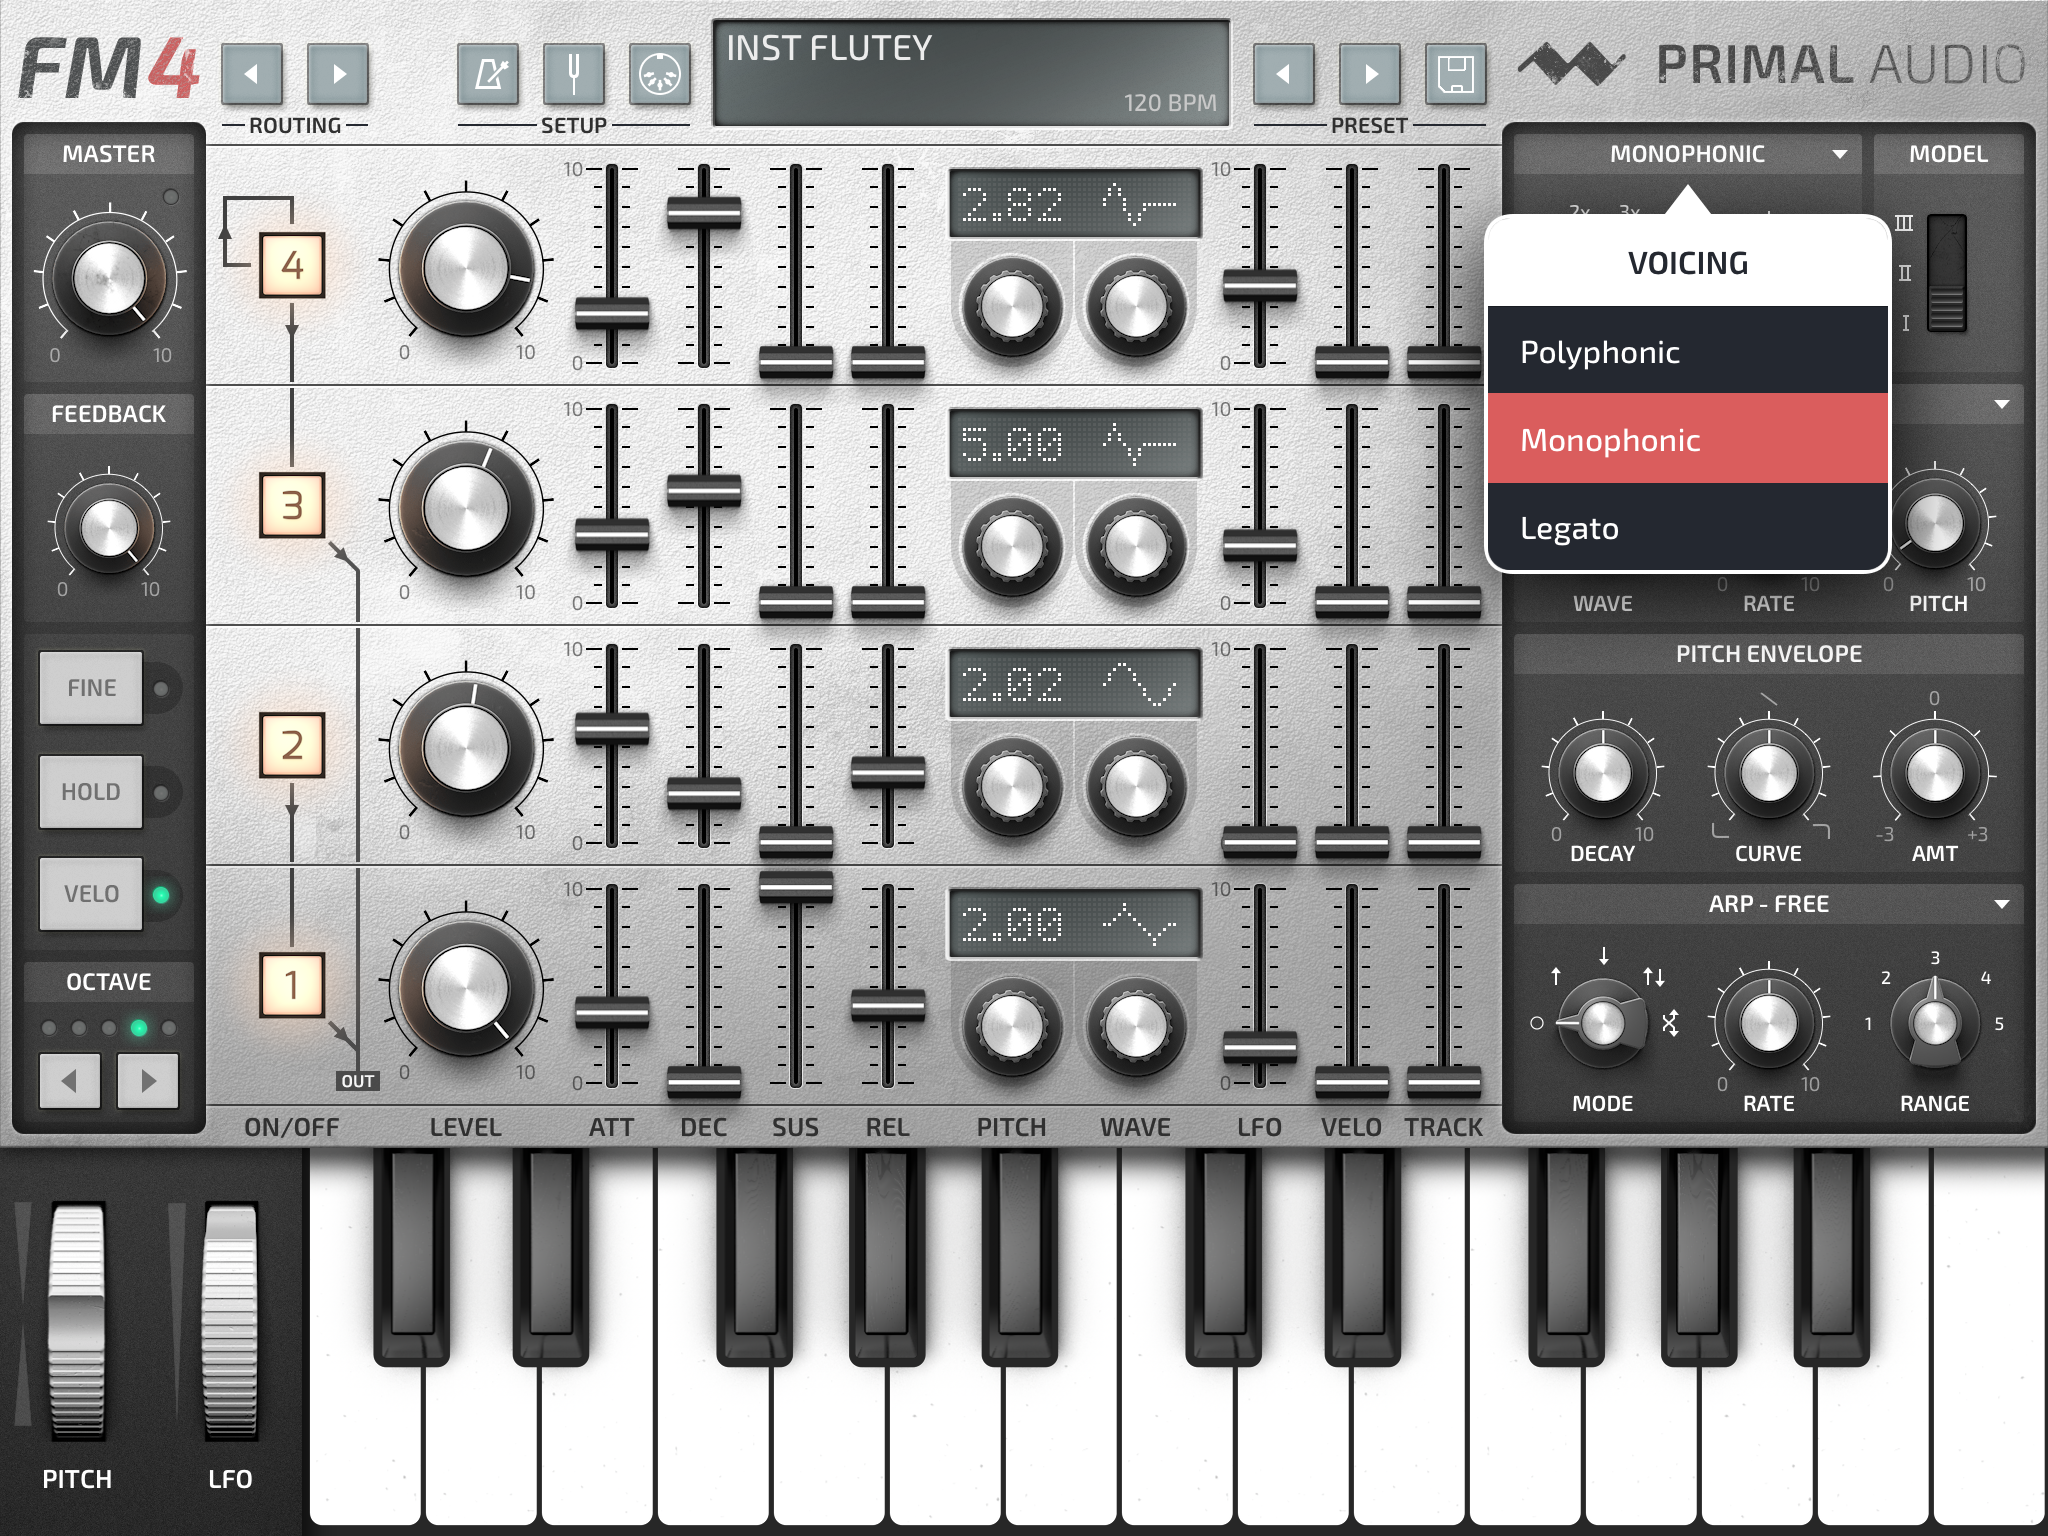This screenshot has height=1536, width=2048.
Task: Toggle operator 1 on/off
Action: (292, 985)
